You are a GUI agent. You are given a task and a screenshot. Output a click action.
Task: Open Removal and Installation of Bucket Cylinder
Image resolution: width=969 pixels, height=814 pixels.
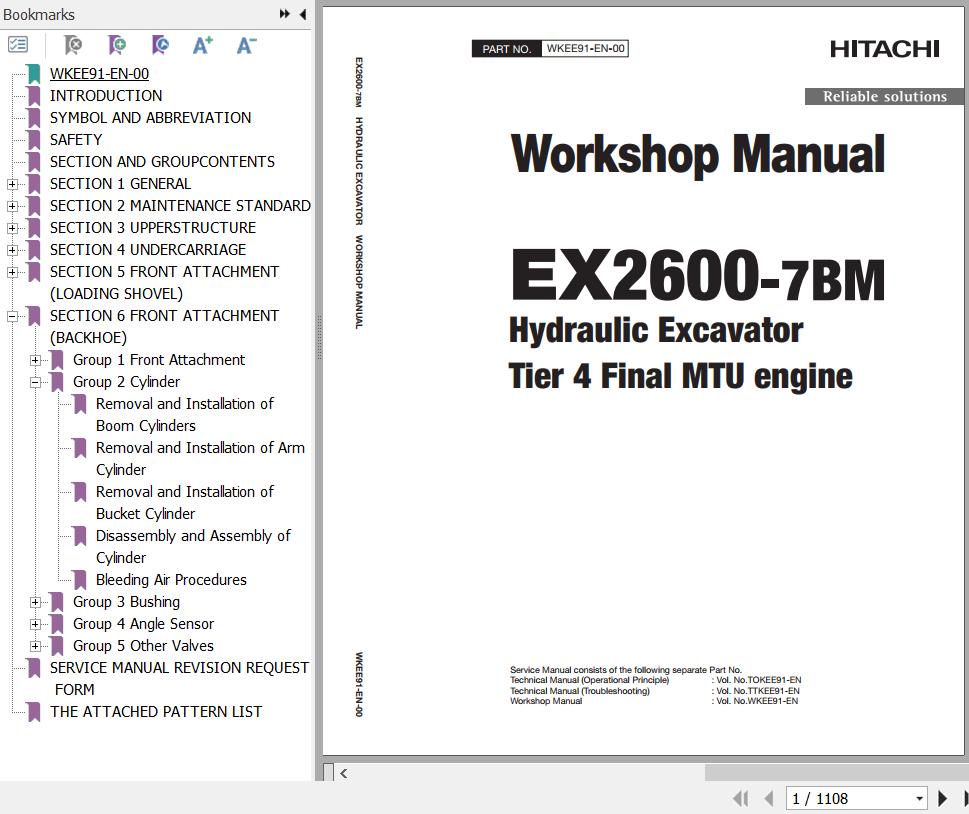tap(184, 502)
